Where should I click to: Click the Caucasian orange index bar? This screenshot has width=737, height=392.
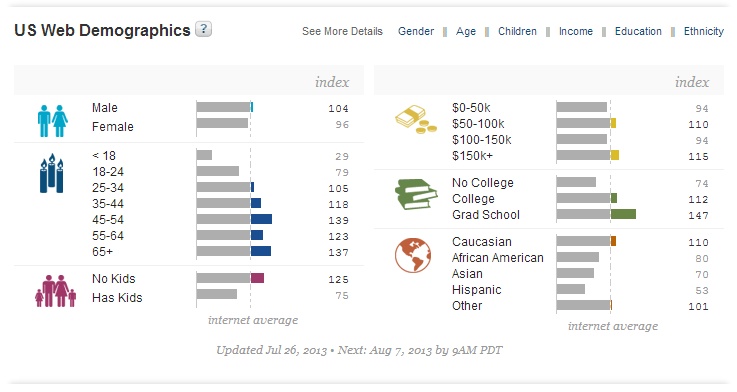[x=613, y=241]
